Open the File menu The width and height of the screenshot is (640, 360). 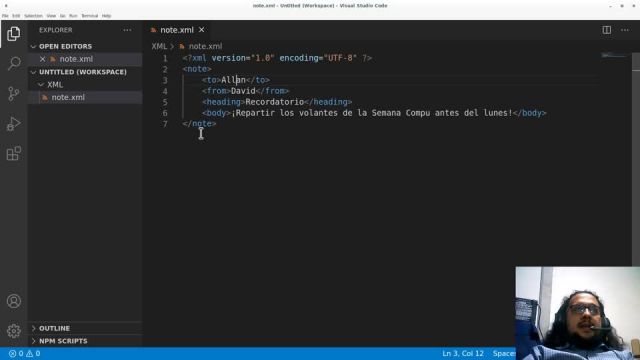tap(5, 16)
